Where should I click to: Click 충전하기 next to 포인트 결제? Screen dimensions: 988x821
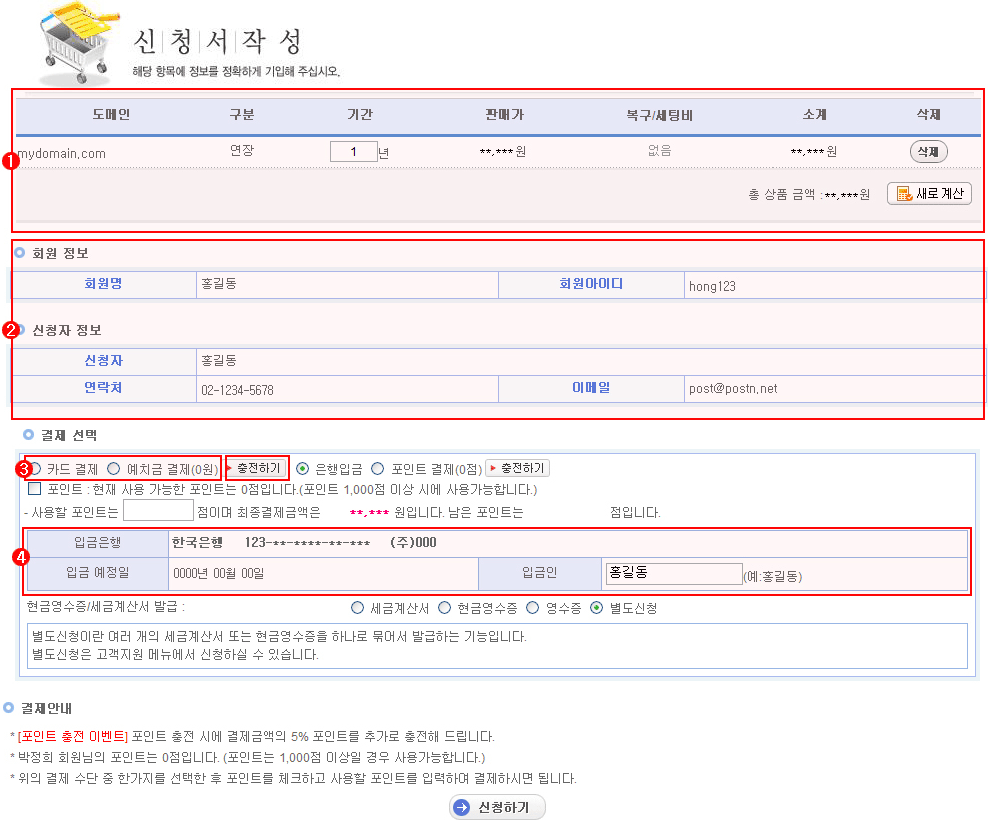tap(517, 468)
